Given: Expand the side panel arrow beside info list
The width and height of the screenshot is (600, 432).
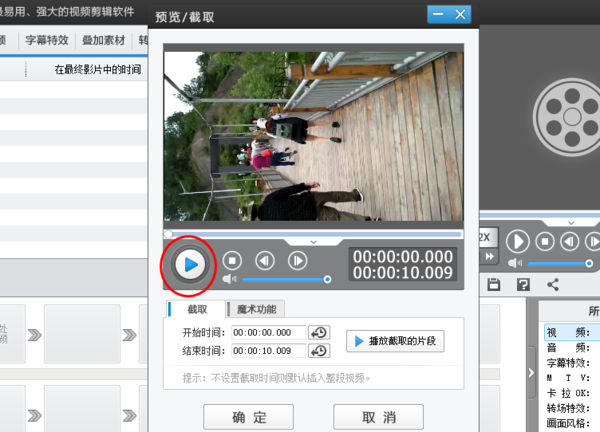Looking at the screenshot, I should [x=531, y=372].
